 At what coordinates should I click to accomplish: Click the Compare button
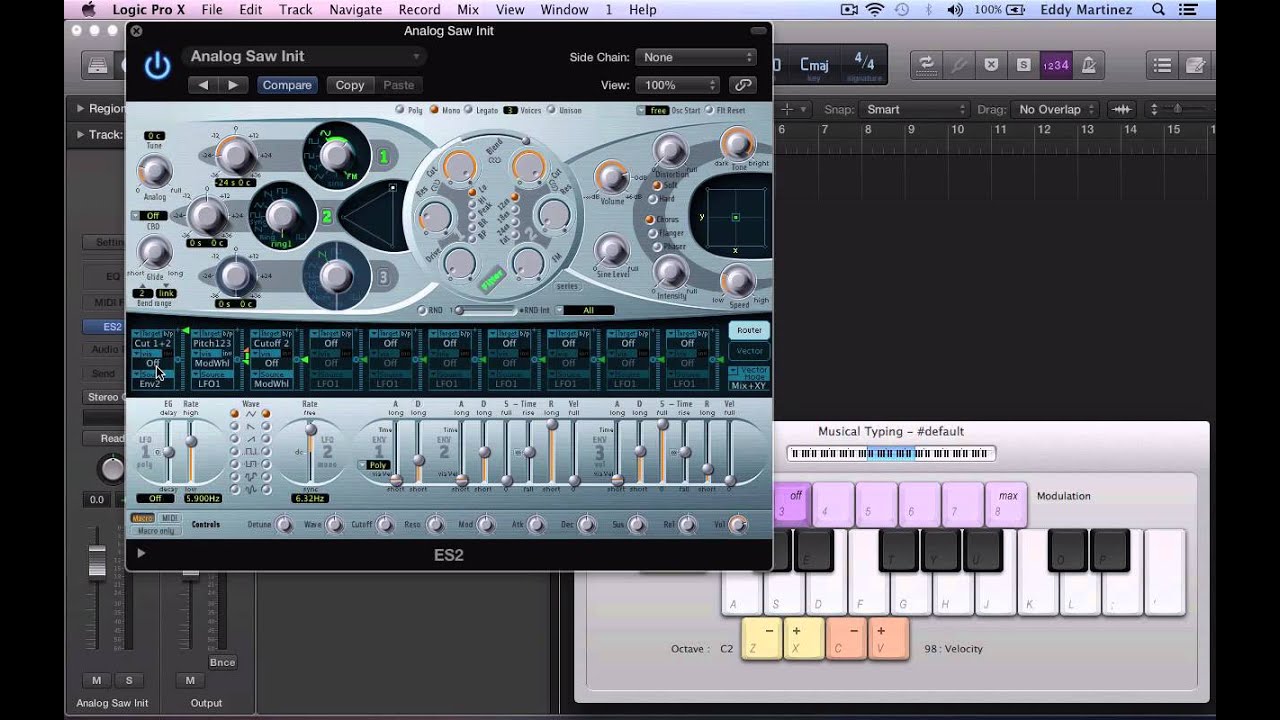(x=287, y=85)
